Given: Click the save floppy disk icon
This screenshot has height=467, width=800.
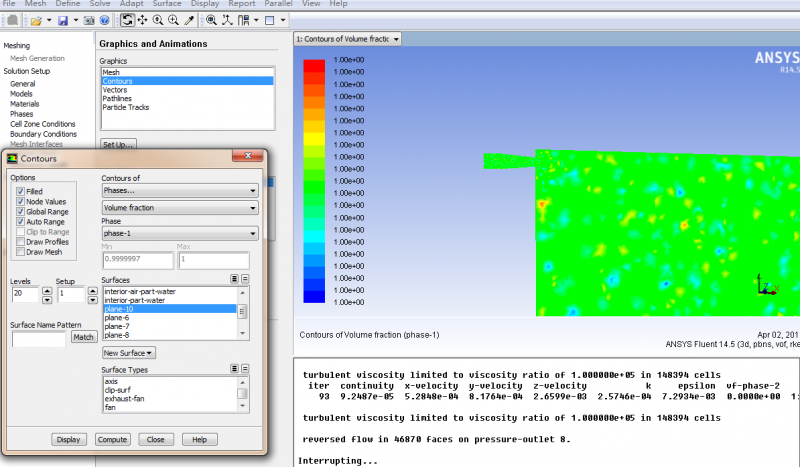Looking at the screenshot, I should coord(62,20).
